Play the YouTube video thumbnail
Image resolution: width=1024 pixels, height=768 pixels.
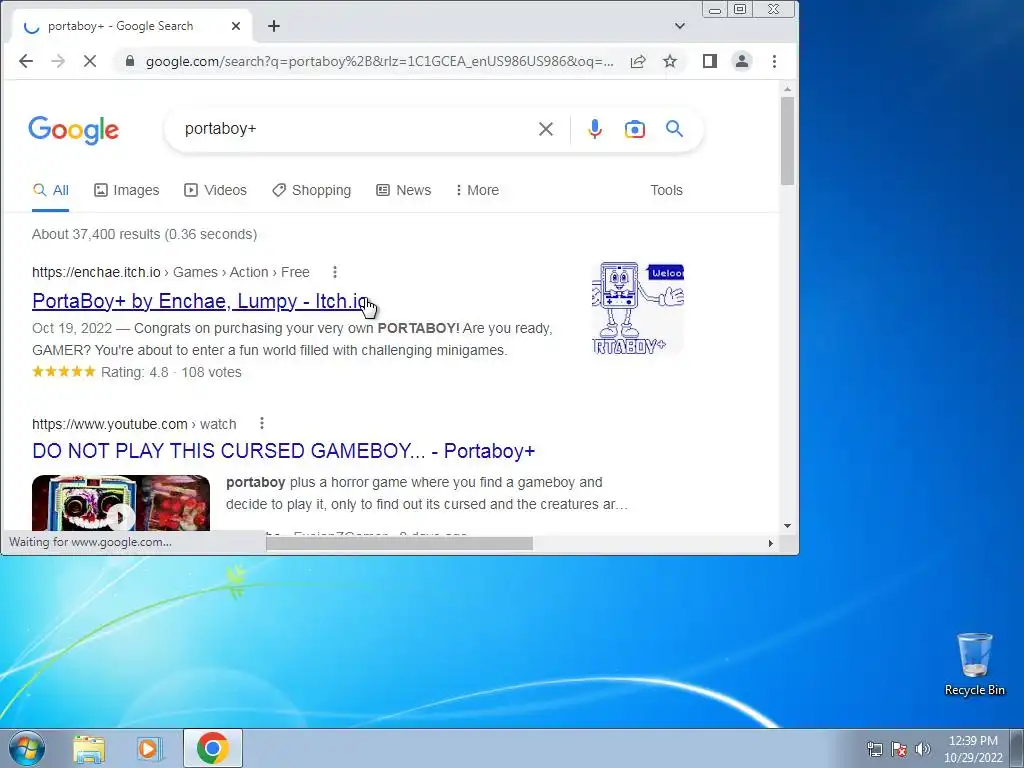click(121, 503)
